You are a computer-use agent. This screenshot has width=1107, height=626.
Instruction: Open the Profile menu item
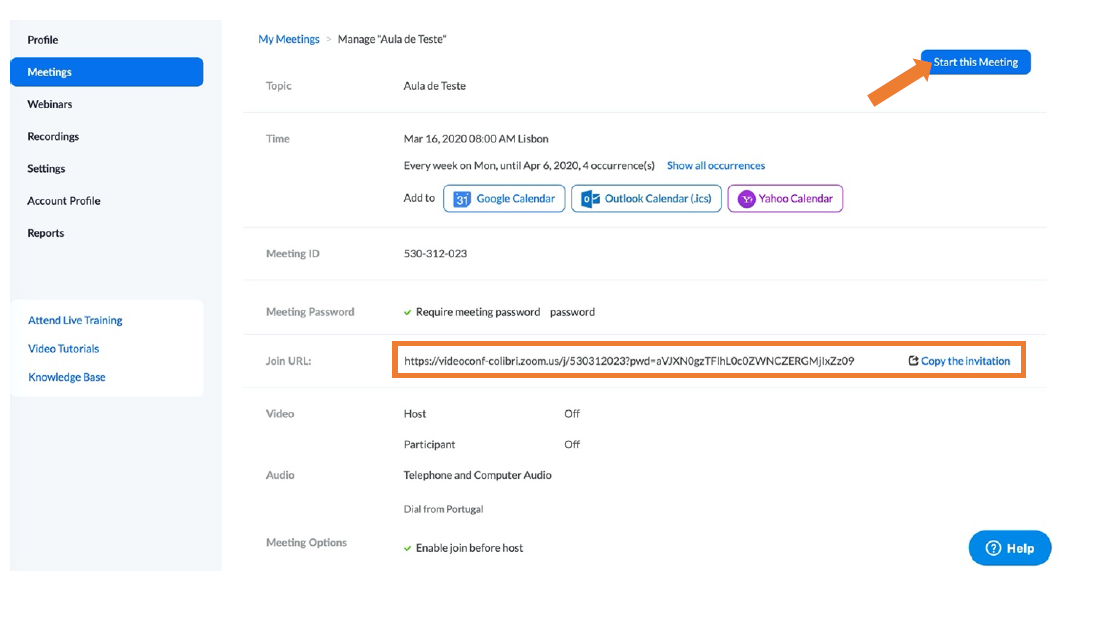pyautogui.click(x=43, y=40)
